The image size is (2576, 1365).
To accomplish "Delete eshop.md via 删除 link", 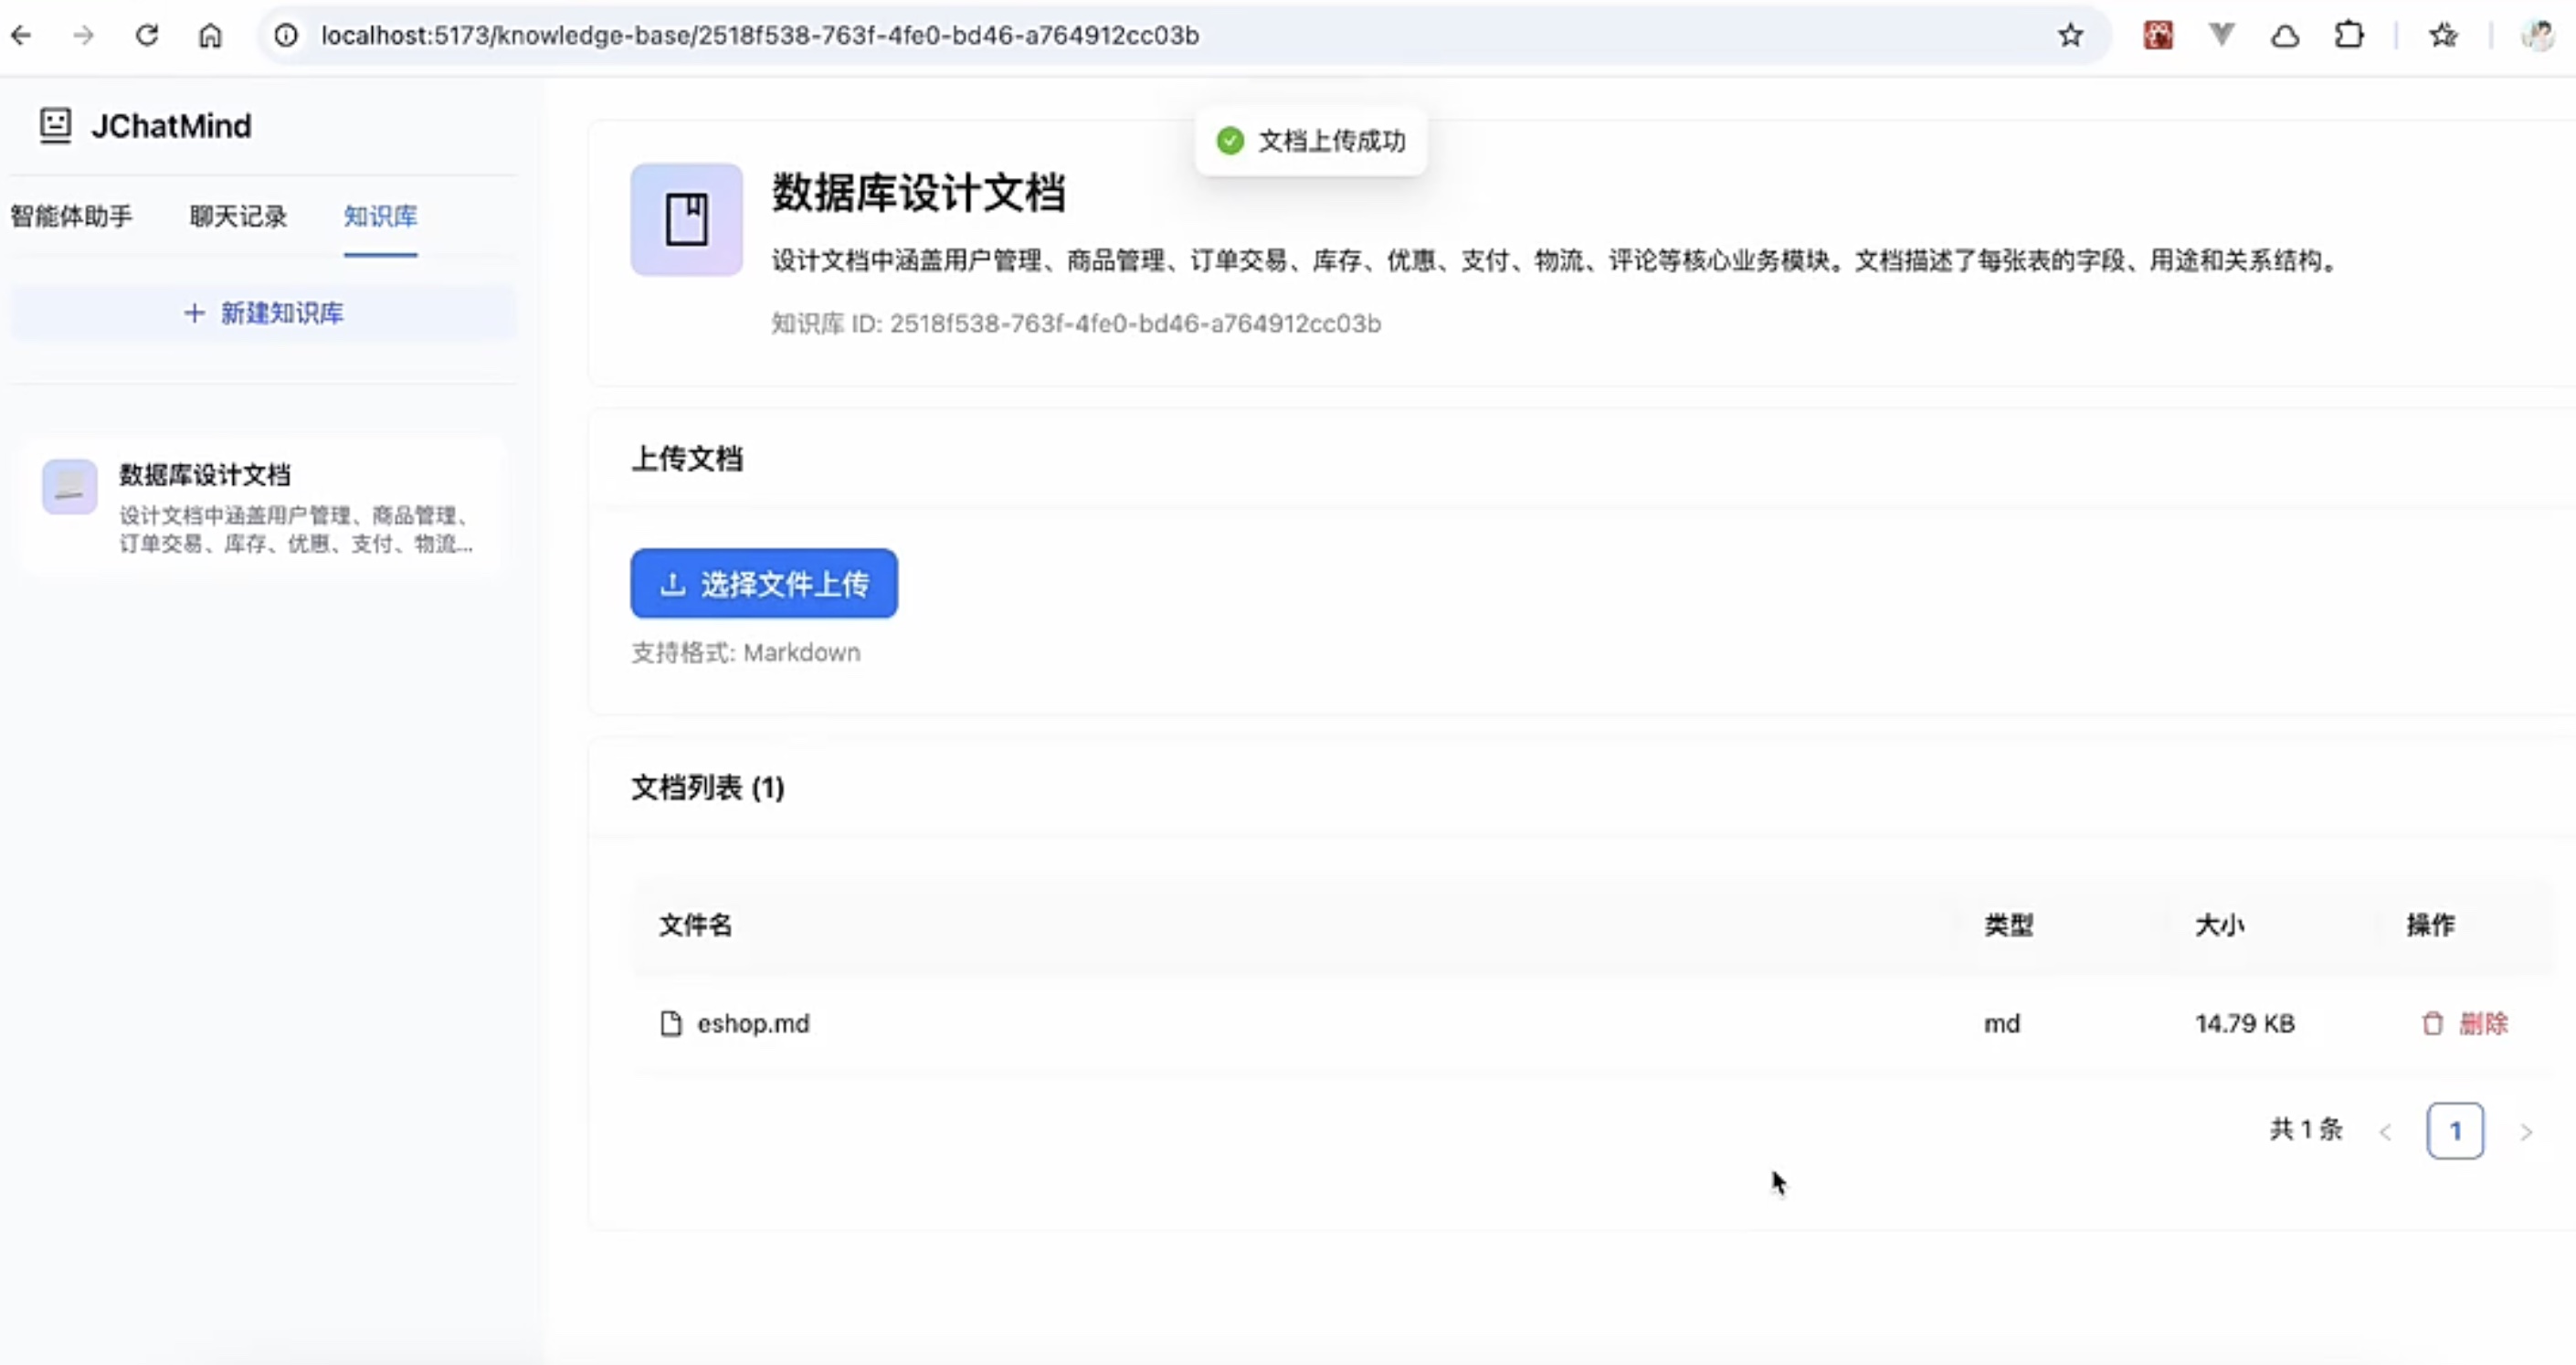I will (x=2483, y=1023).
